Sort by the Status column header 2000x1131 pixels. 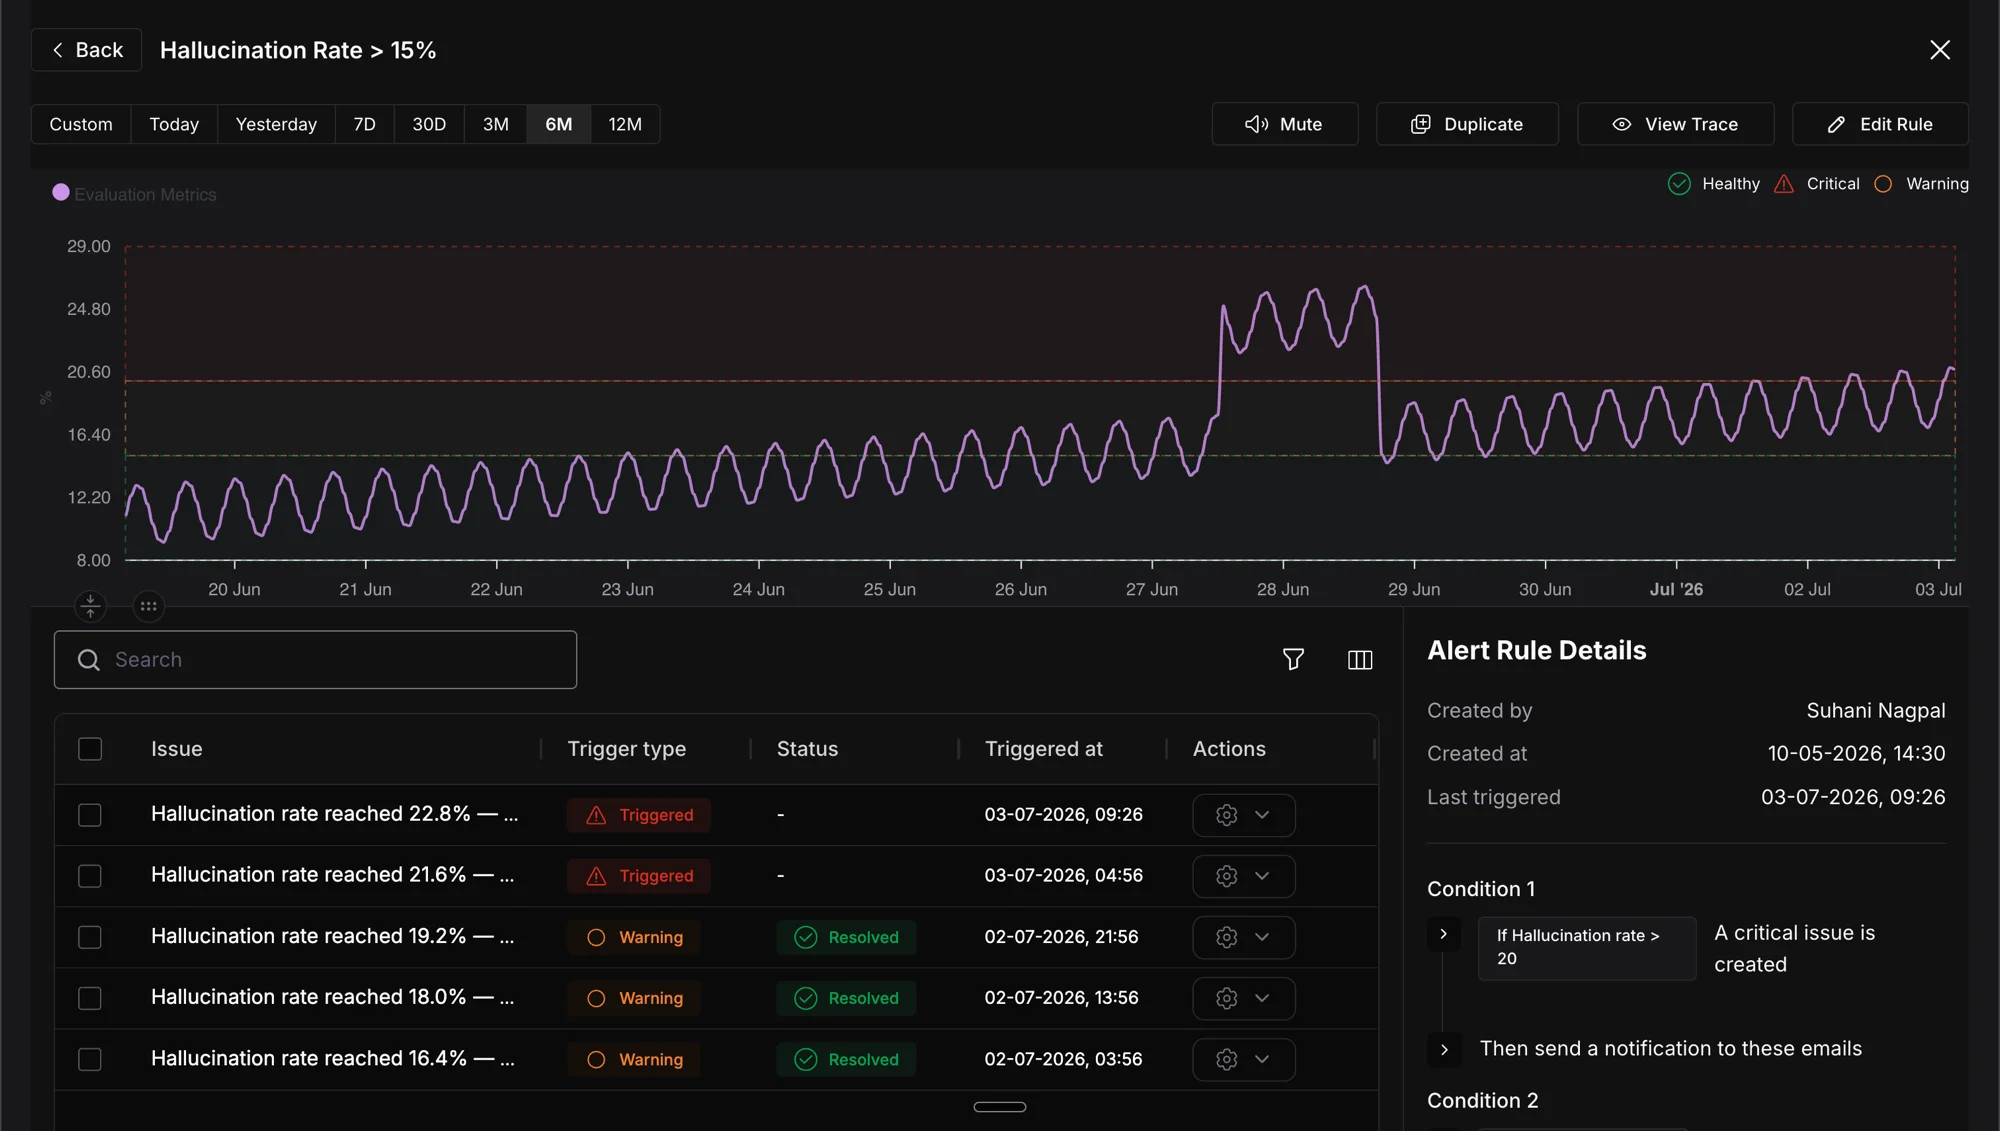pos(807,749)
